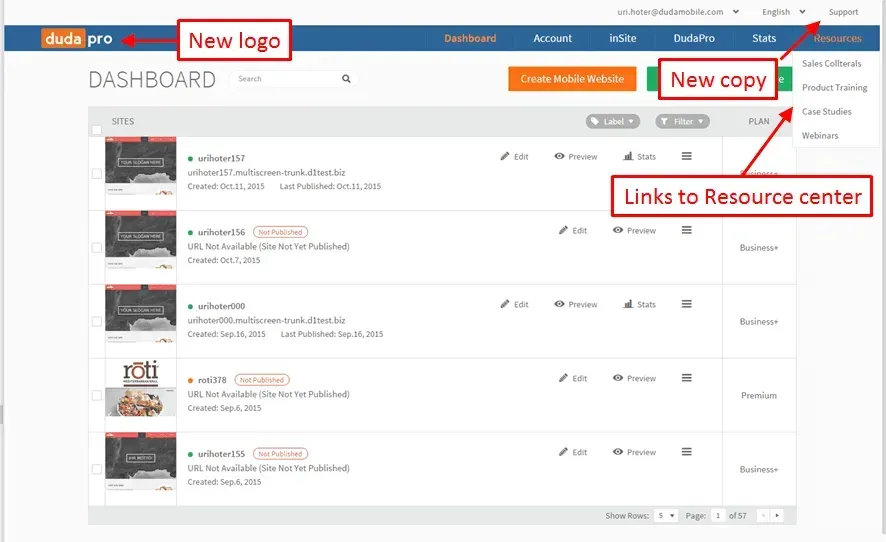Screen dimensions: 886x542
Task: Click SITES column header
Action: pos(123,122)
